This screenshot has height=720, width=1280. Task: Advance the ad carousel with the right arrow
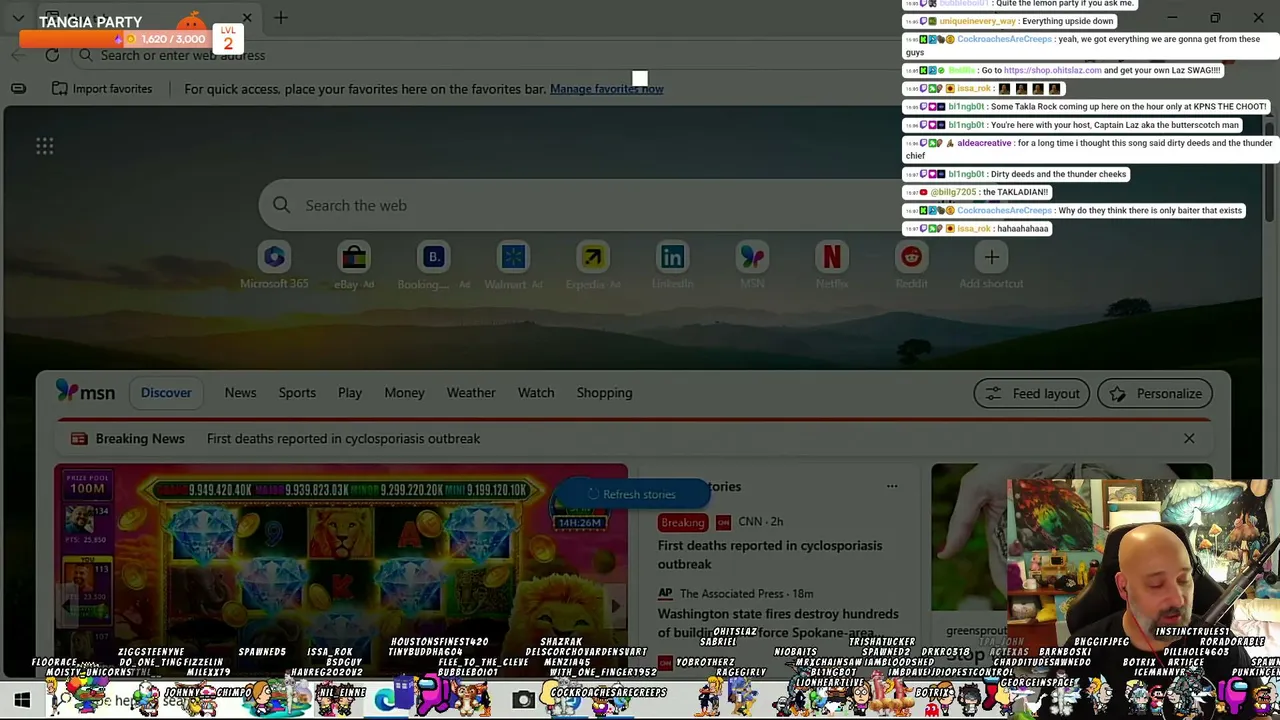pos(615,605)
